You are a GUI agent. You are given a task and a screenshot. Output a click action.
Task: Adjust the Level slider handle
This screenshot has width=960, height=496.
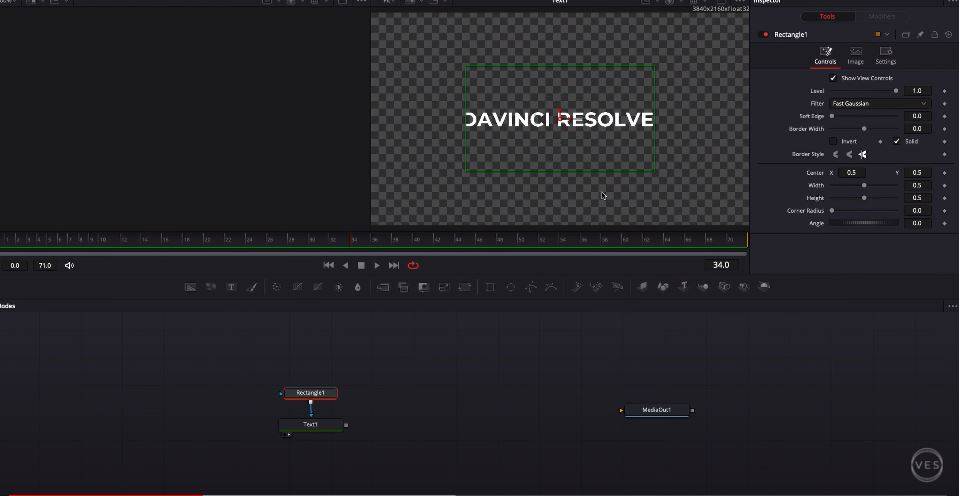click(x=896, y=91)
